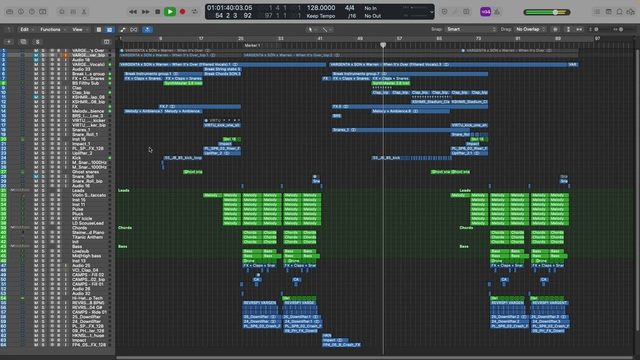Click the 4/4 time signature field
640x360 pixels.
click(349, 8)
